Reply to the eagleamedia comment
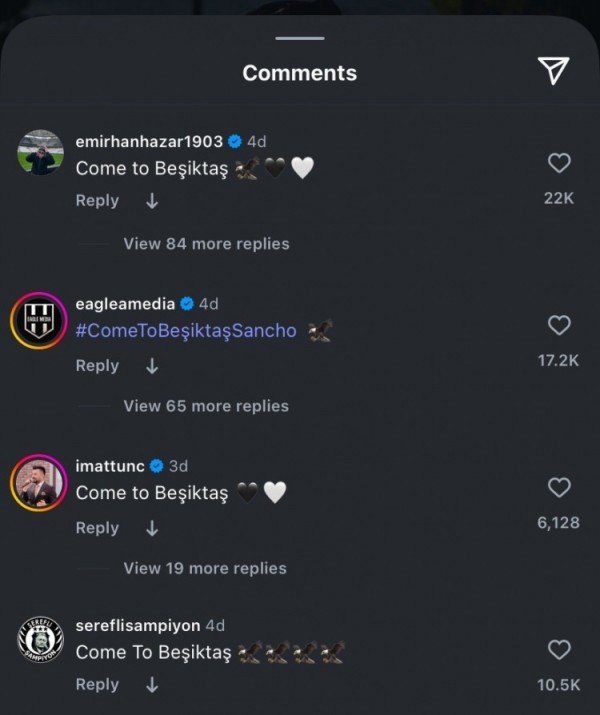The width and height of the screenshot is (600, 715). (x=97, y=366)
